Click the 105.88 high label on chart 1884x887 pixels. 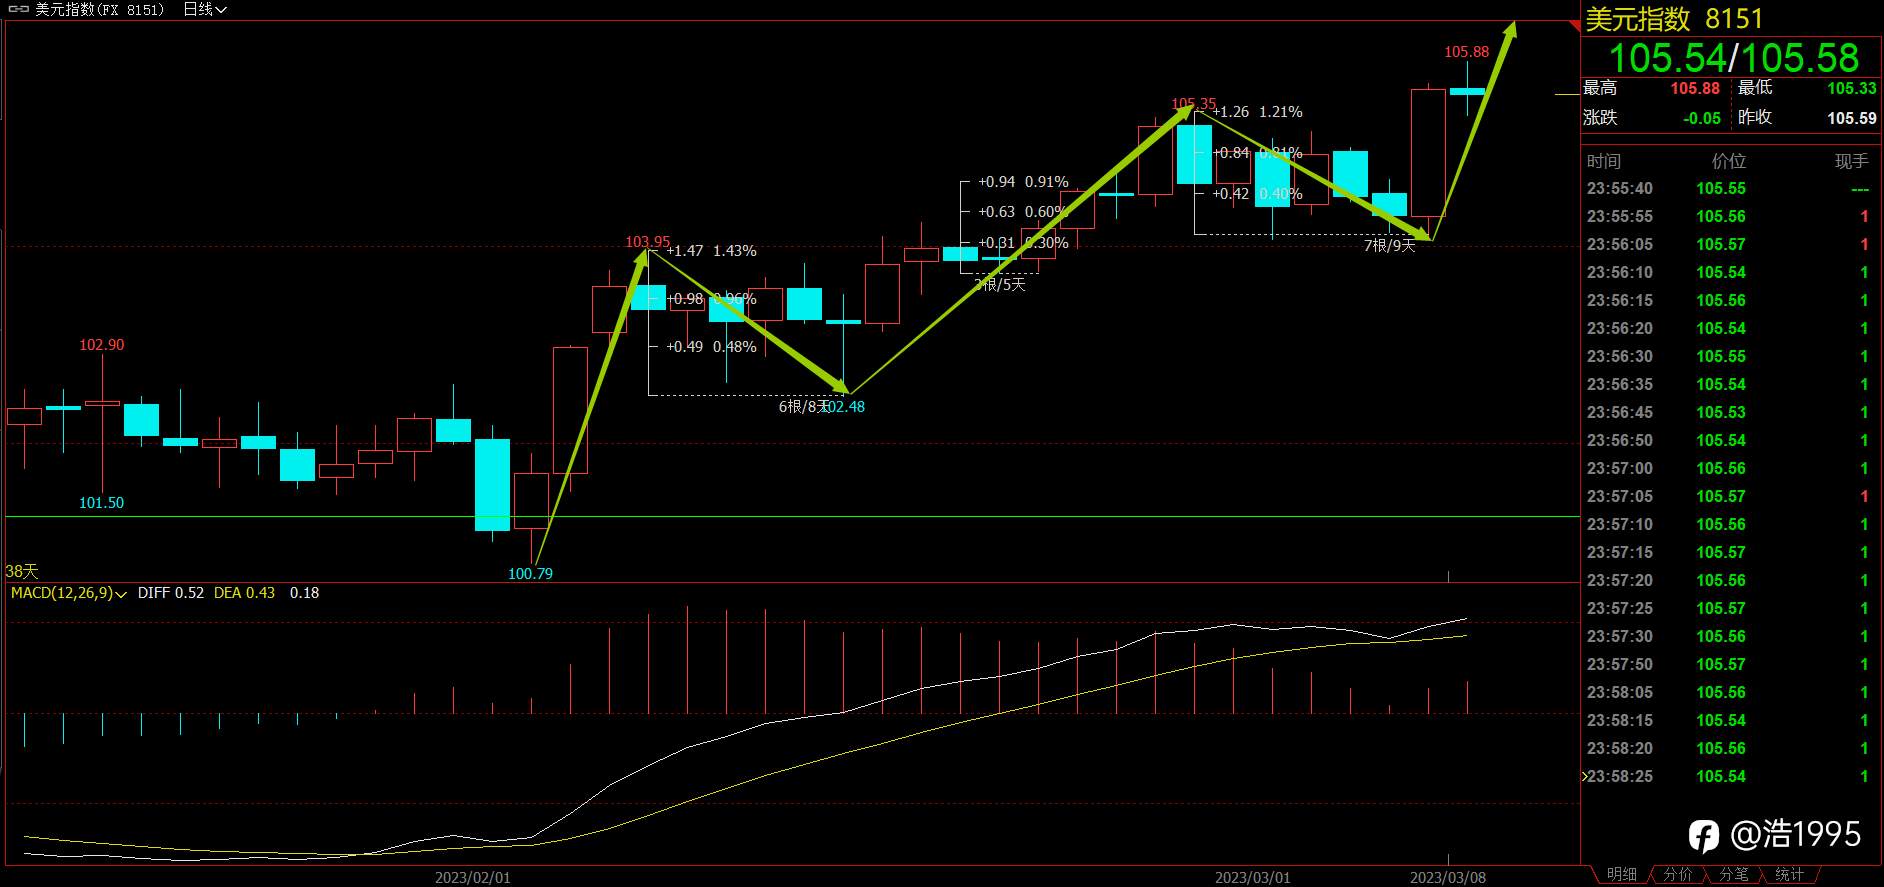[1466, 52]
